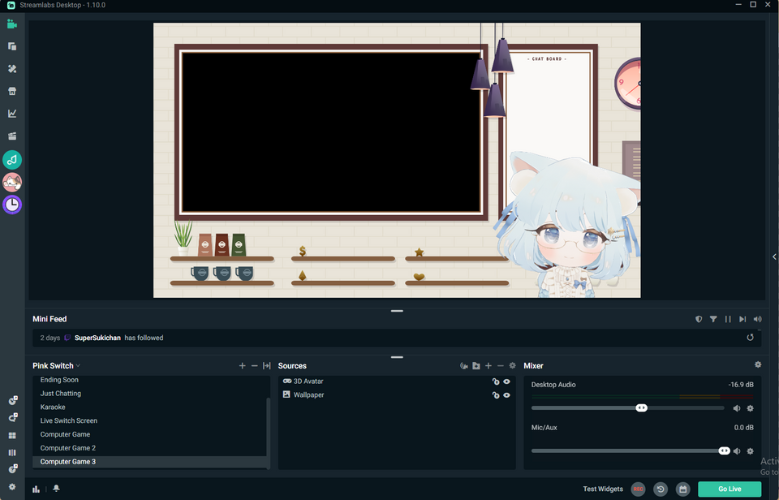This screenshot has height=500, width=779.
Task: Open the grid layout icon in the lower sidebar
Action: pyautogui.click(x=12, y=435)
